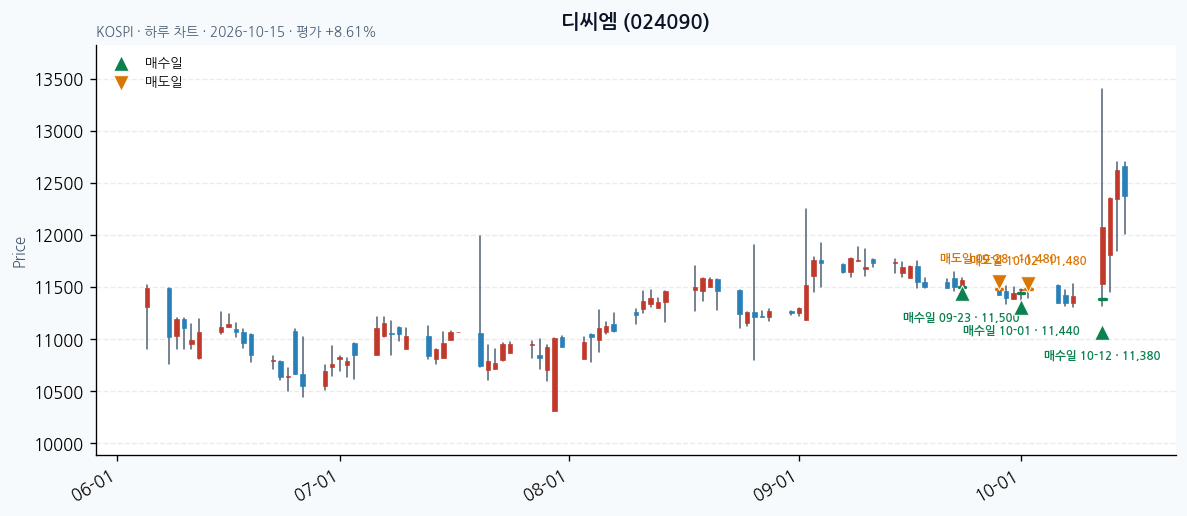Click the vertical Price axis title
Image resolution: width=1187 pixels, height=516 pixels.
click(x=19, y=252)
